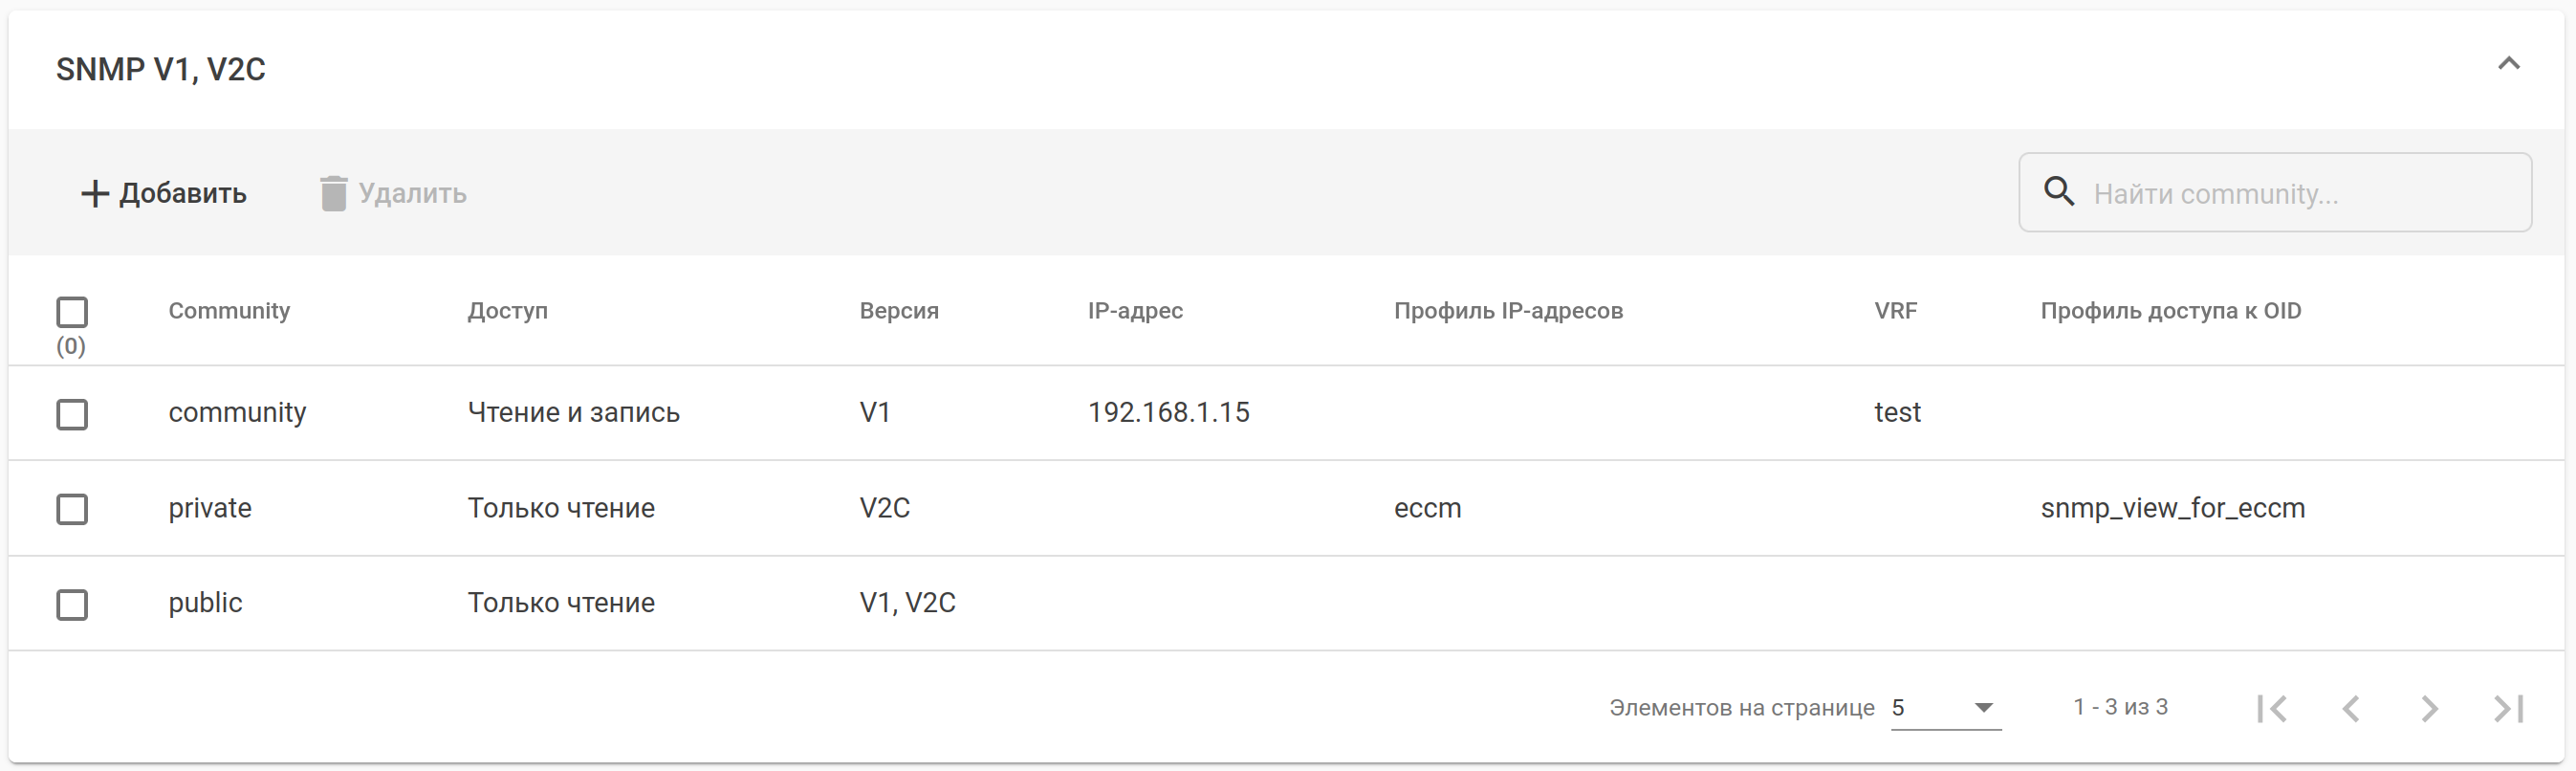
Task: Click the IP-адрес column header
Action: point(1135,311)
